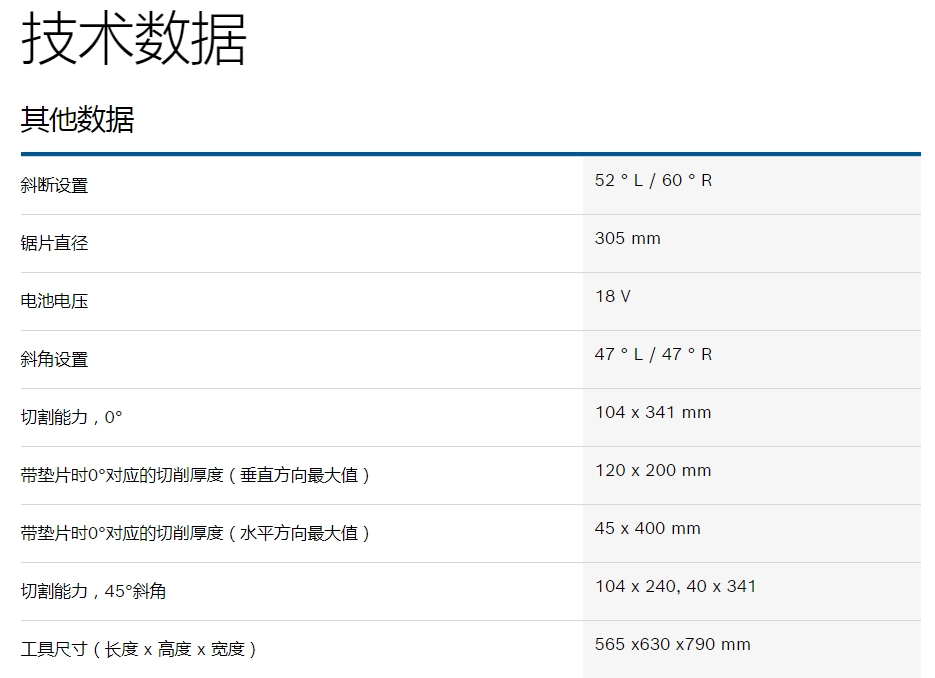Select the 305 mm value
This screenshot has height=678, width=935.
pos(627,239)
